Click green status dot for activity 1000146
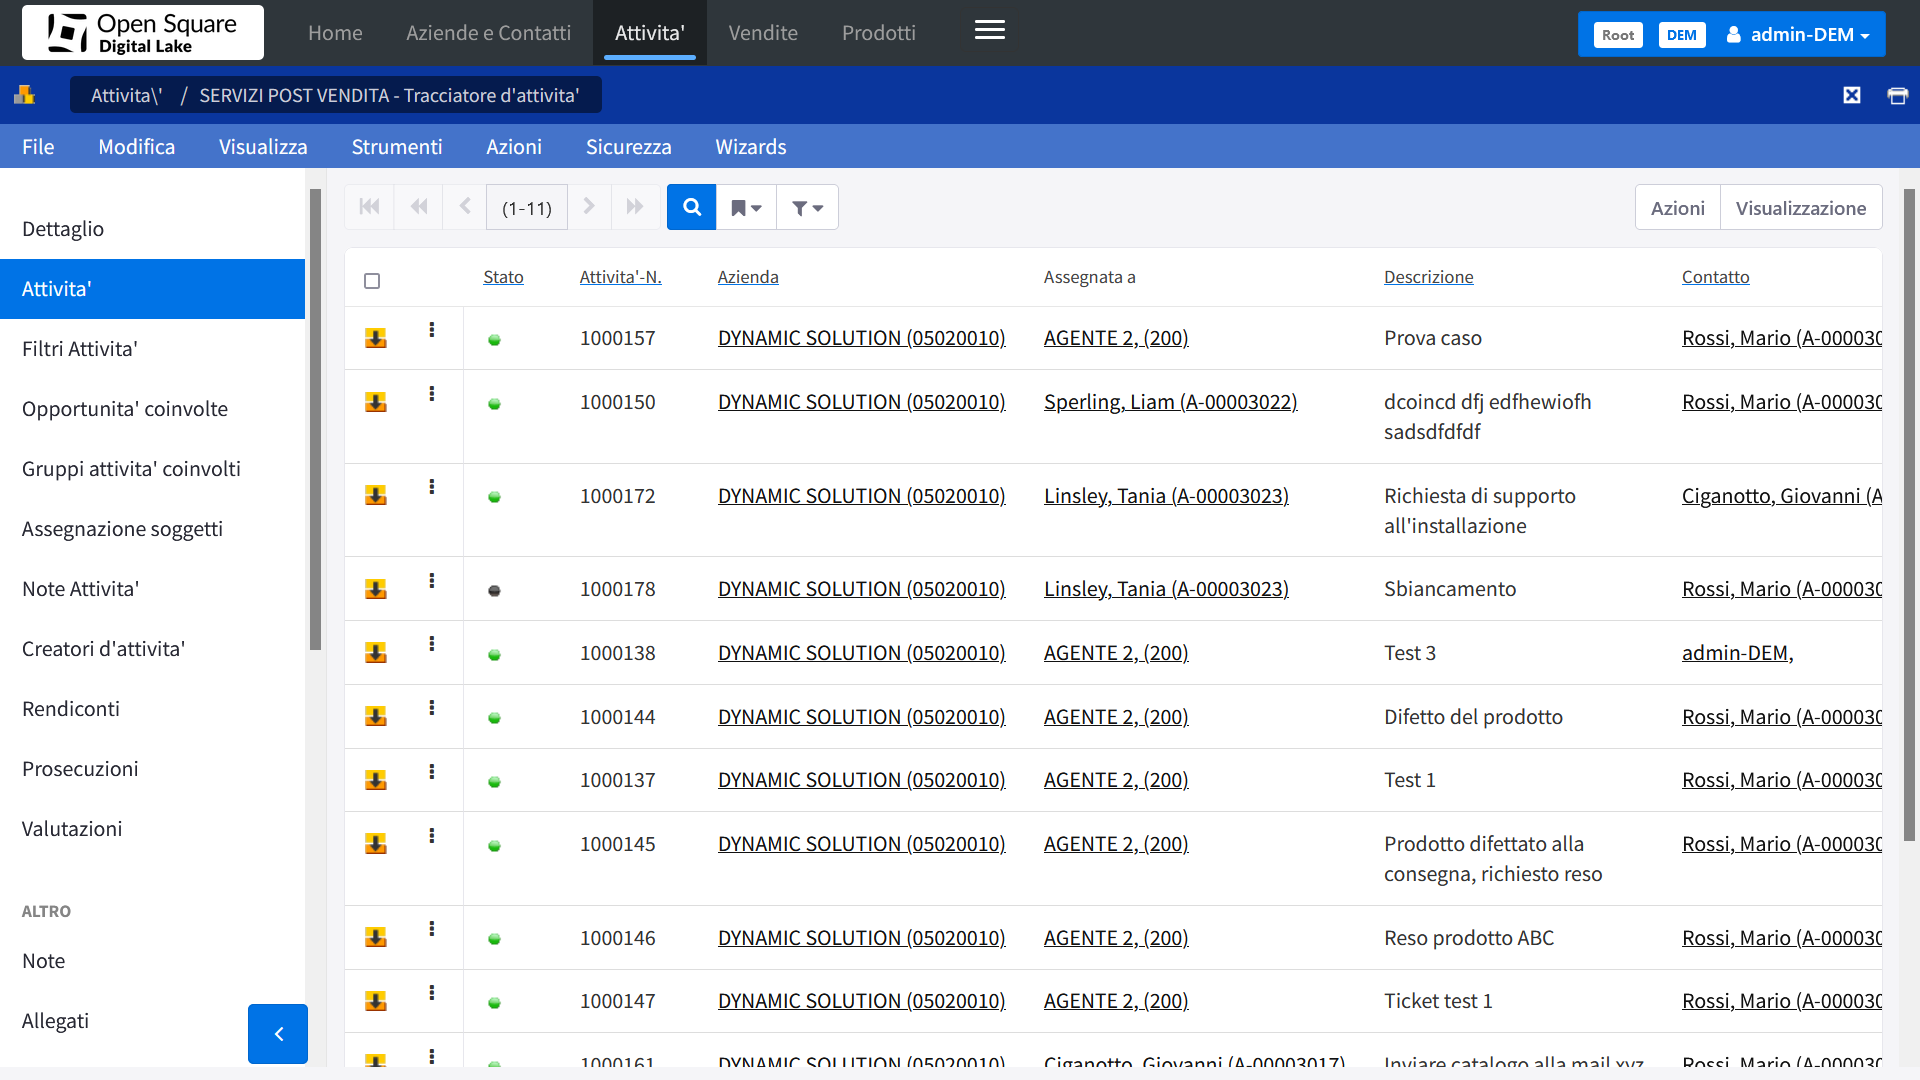1920x1080 pixels. [494, 939]
